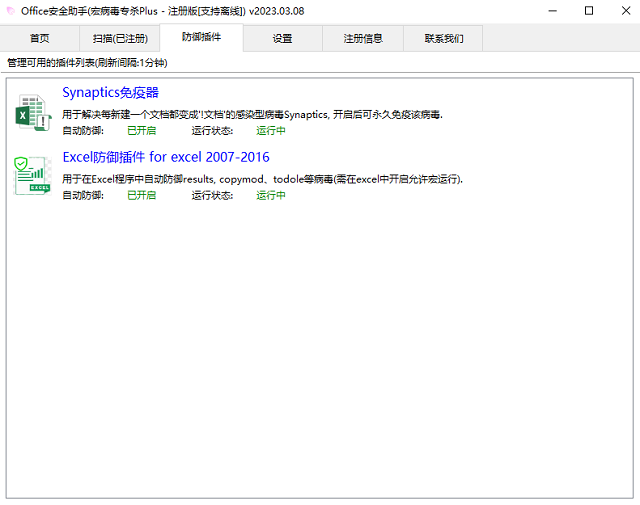Go to the 设置 tab

(x=282, y=38)
